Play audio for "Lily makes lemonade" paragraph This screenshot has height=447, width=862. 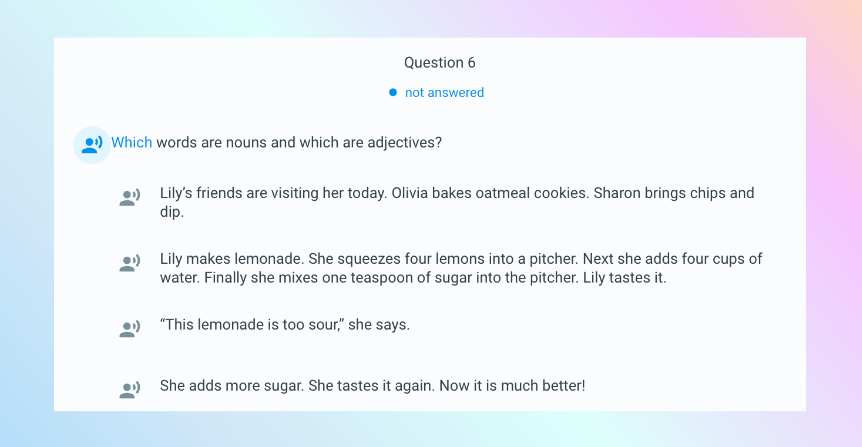coord(129,264)
